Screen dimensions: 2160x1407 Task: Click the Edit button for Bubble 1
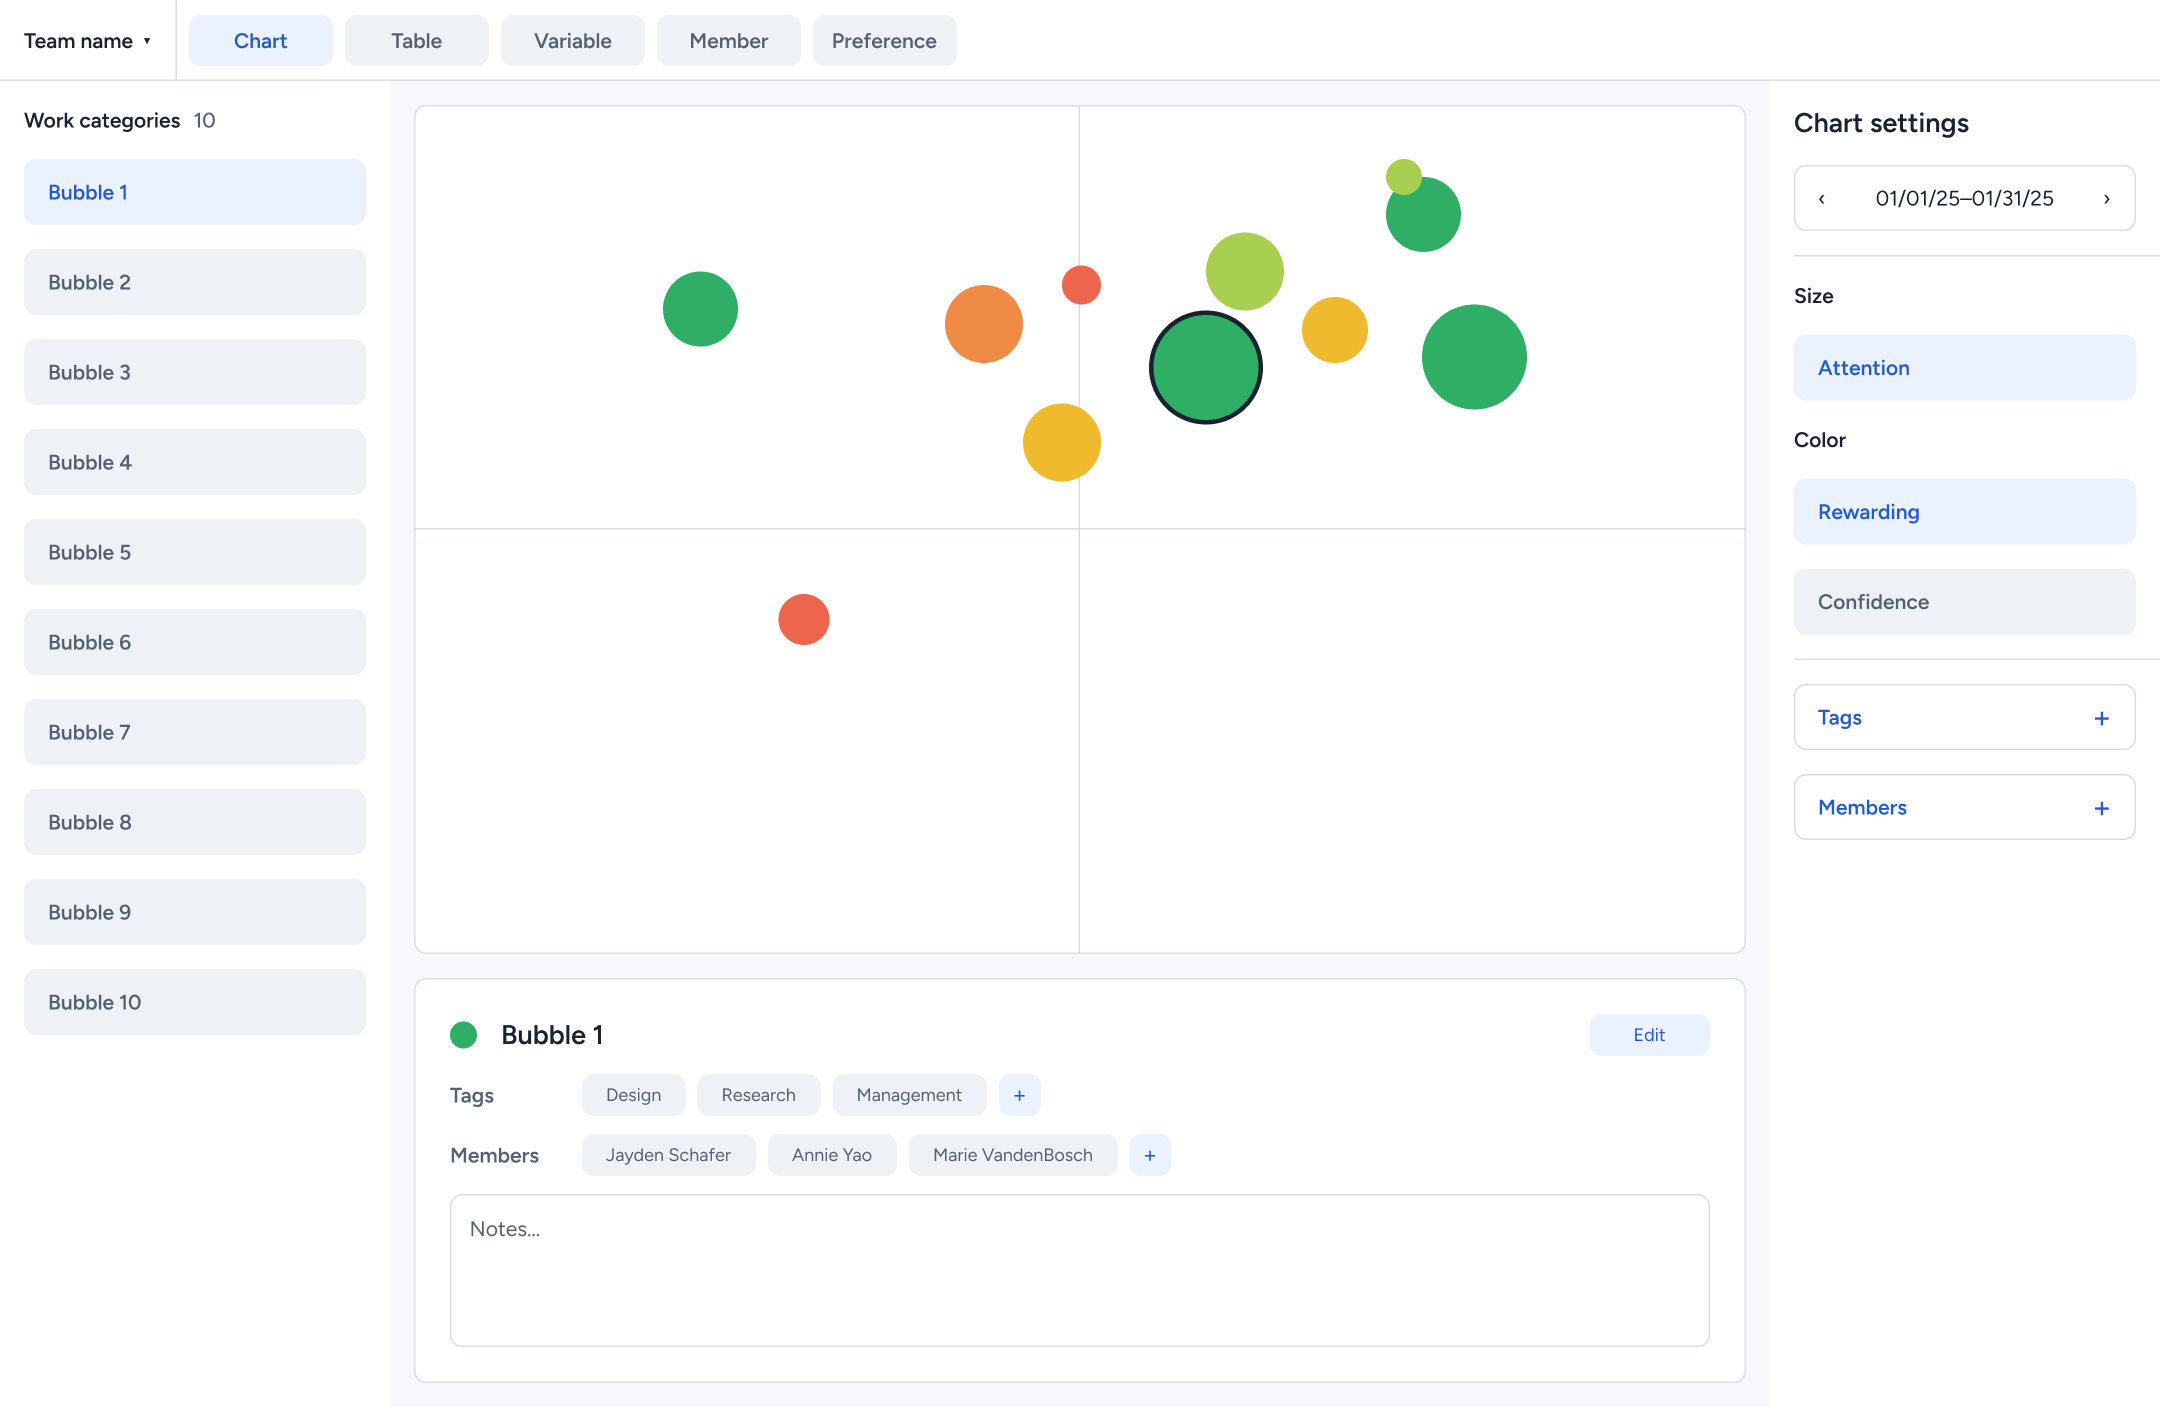point(1649,1035)
